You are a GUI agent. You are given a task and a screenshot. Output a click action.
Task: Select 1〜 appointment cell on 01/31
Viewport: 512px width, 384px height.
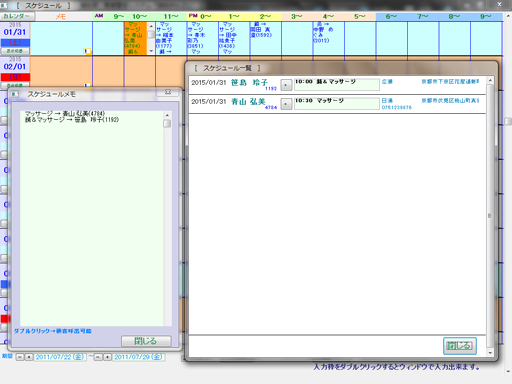click(234, 38)
